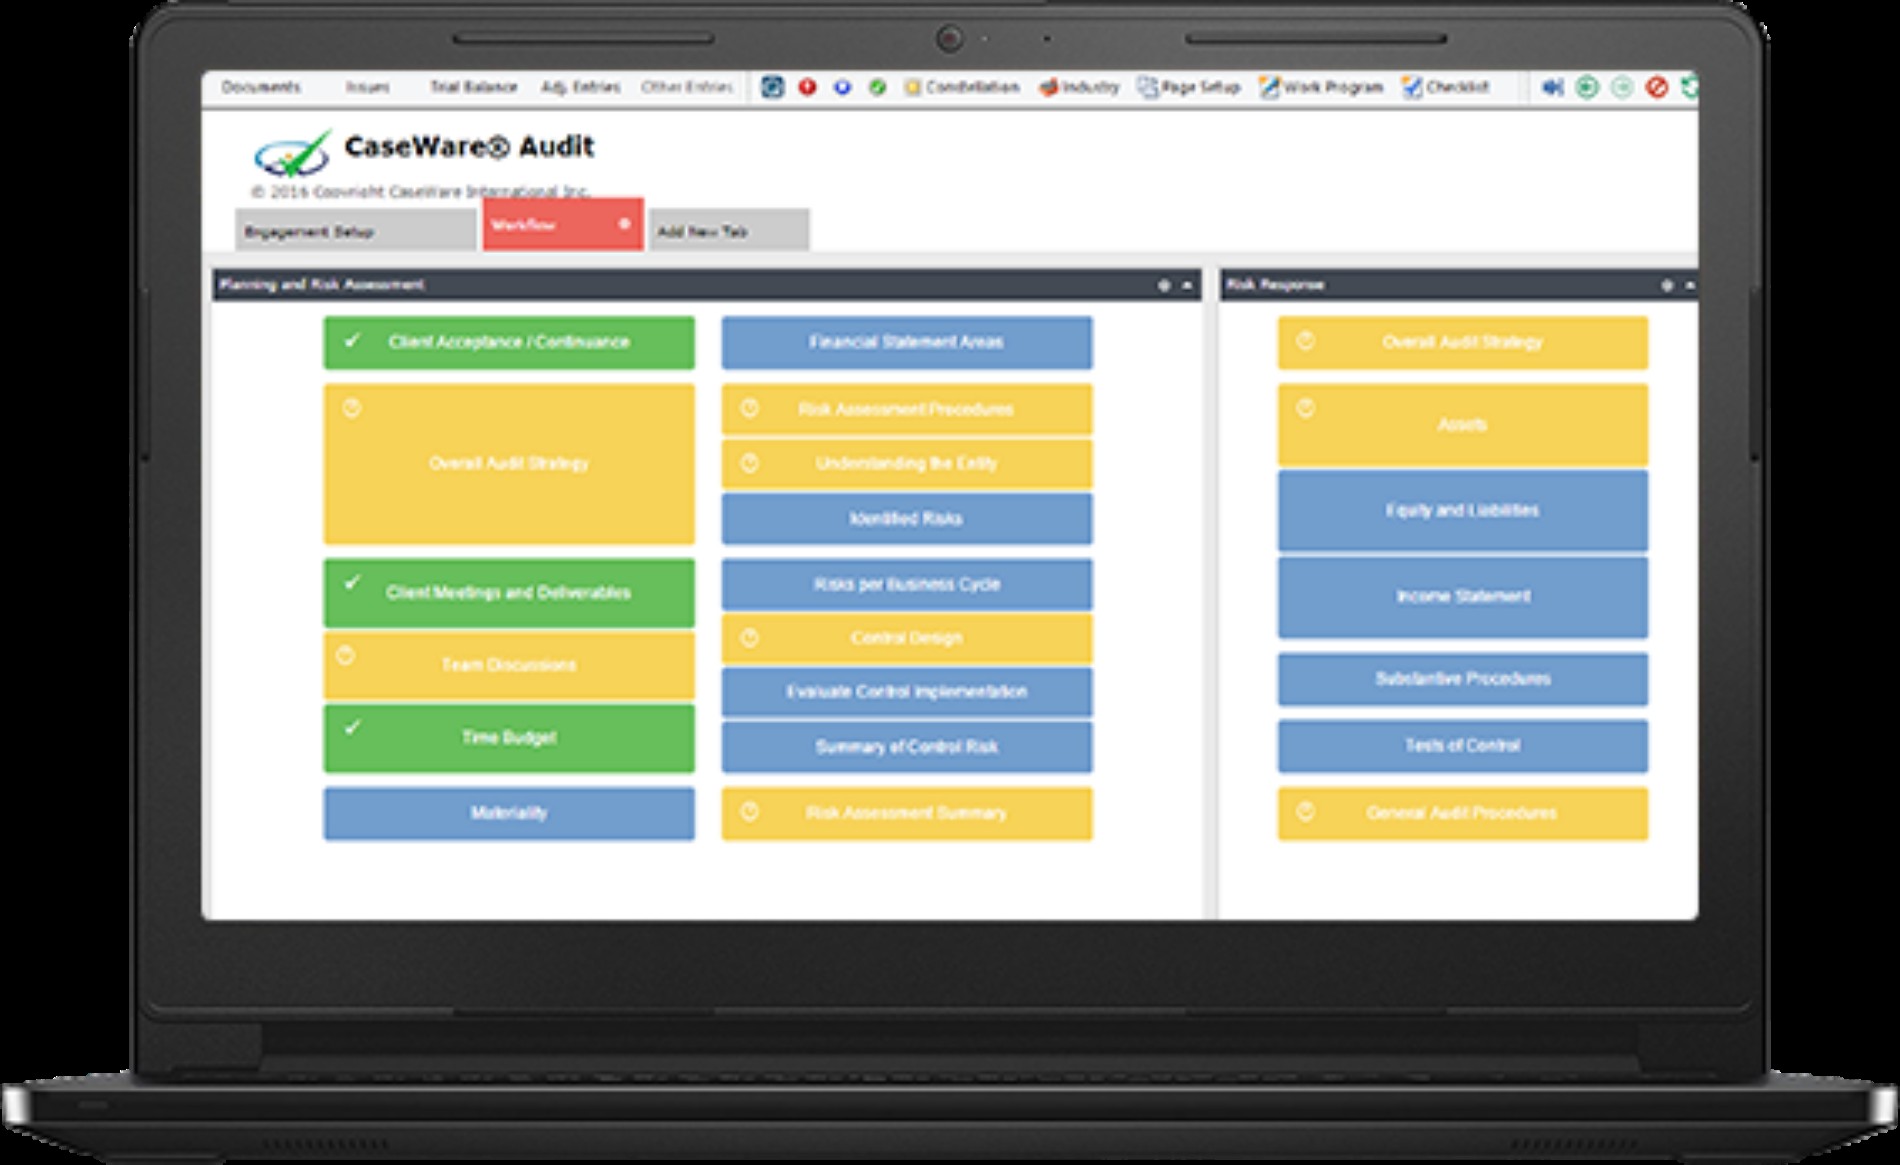Open Risk Assessment Procedures
This screenshot has width=1900, height=1165.
point(907,409)
